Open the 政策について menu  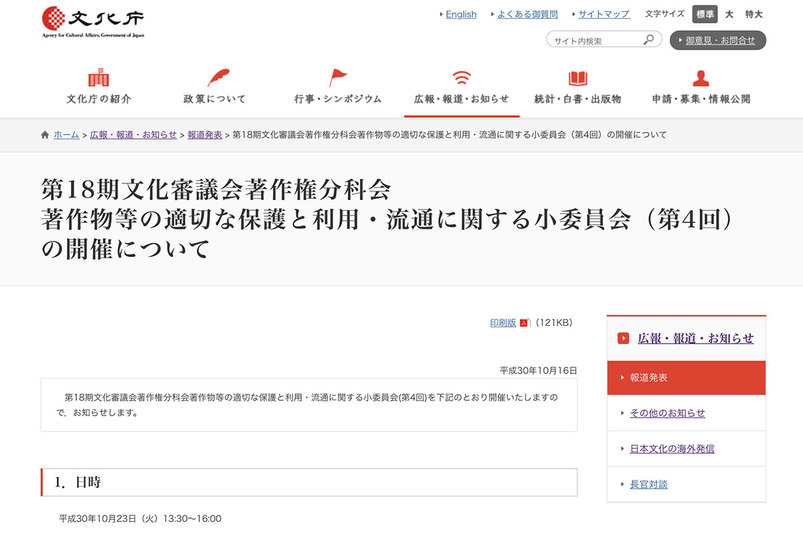[x=215, y=99]
